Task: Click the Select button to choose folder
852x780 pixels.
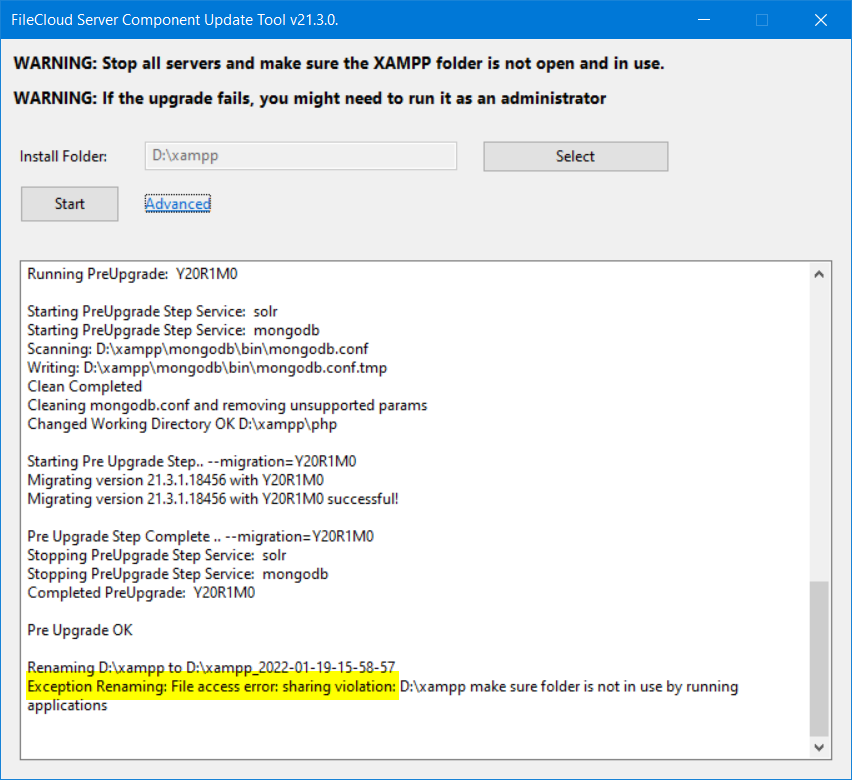Action: point(575,156)
